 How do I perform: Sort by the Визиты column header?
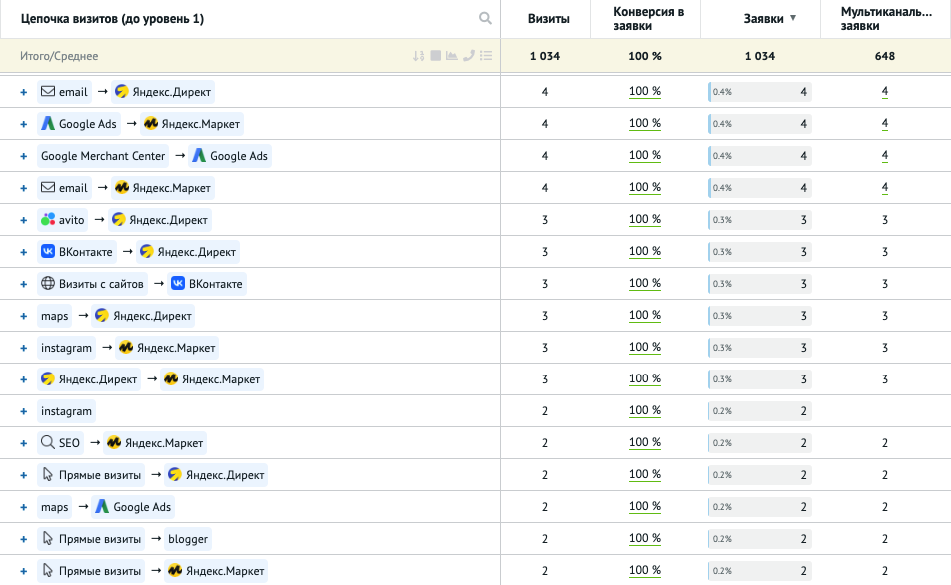(x=550, y=18)
